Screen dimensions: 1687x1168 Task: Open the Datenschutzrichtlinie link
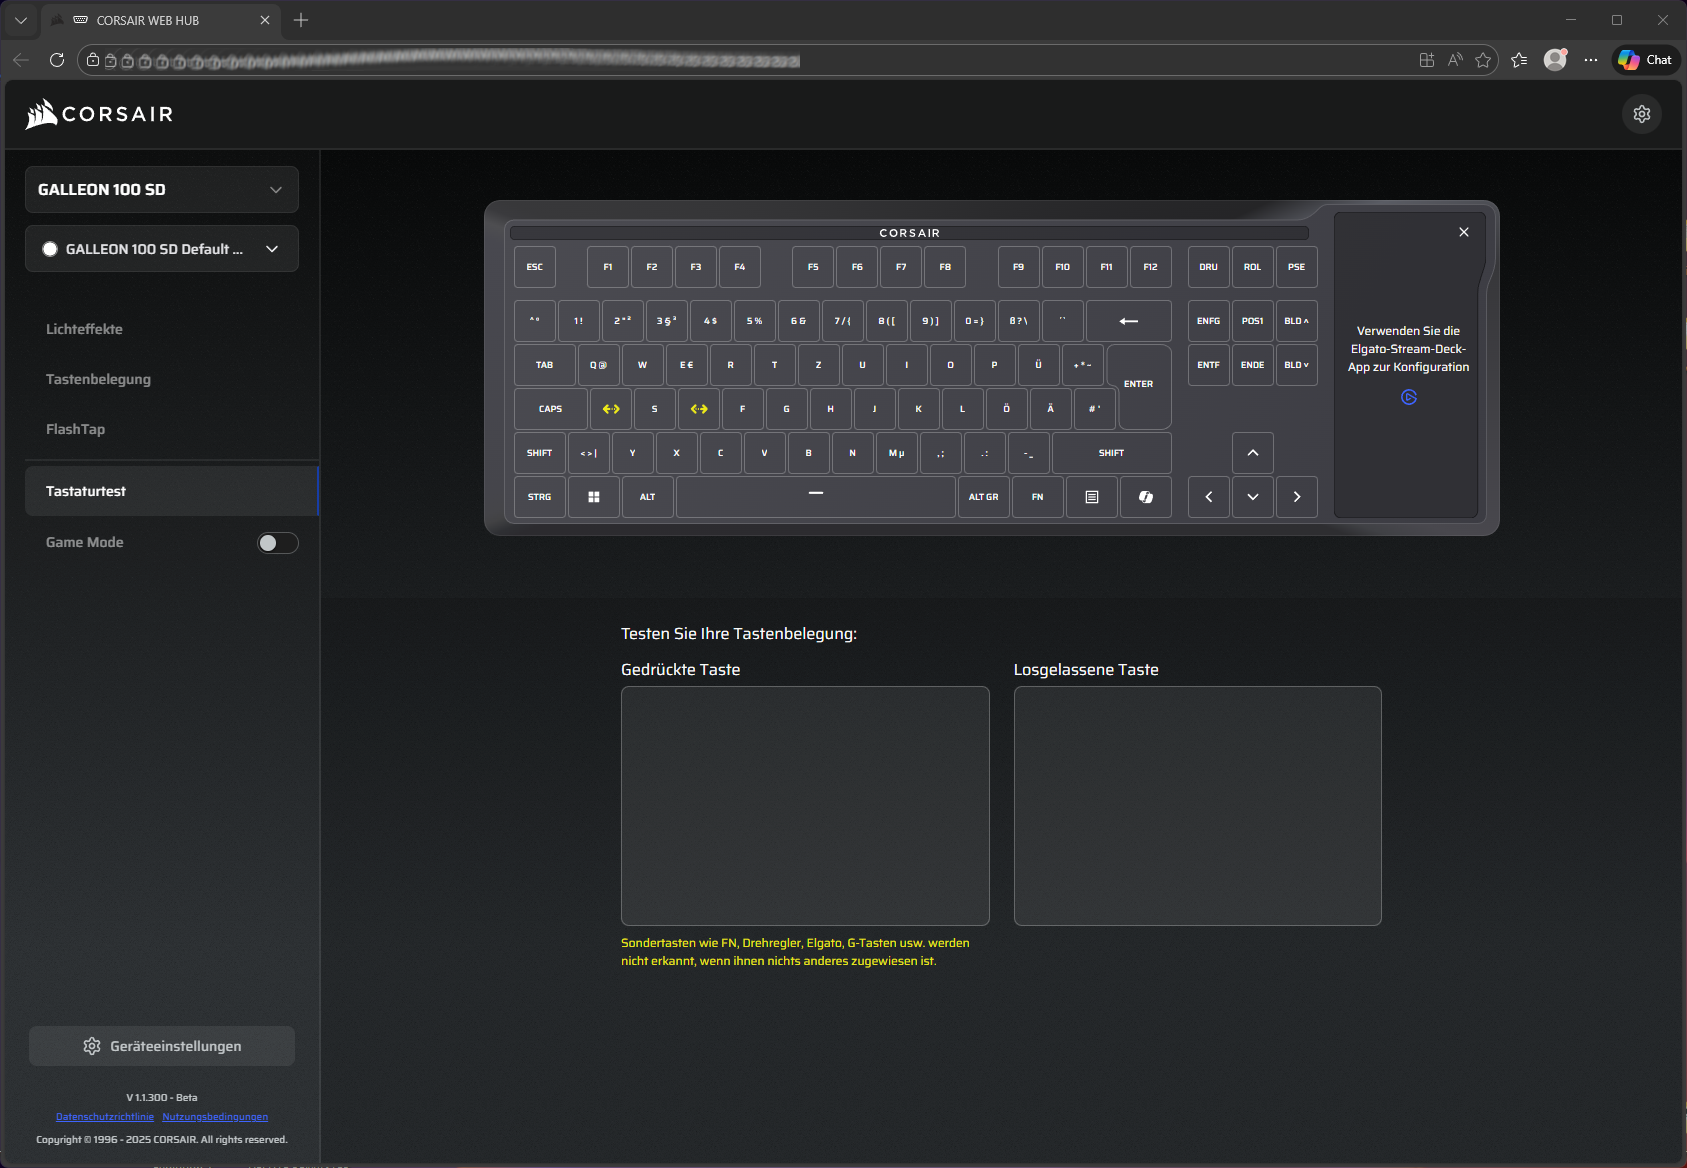coord(105,1117)
